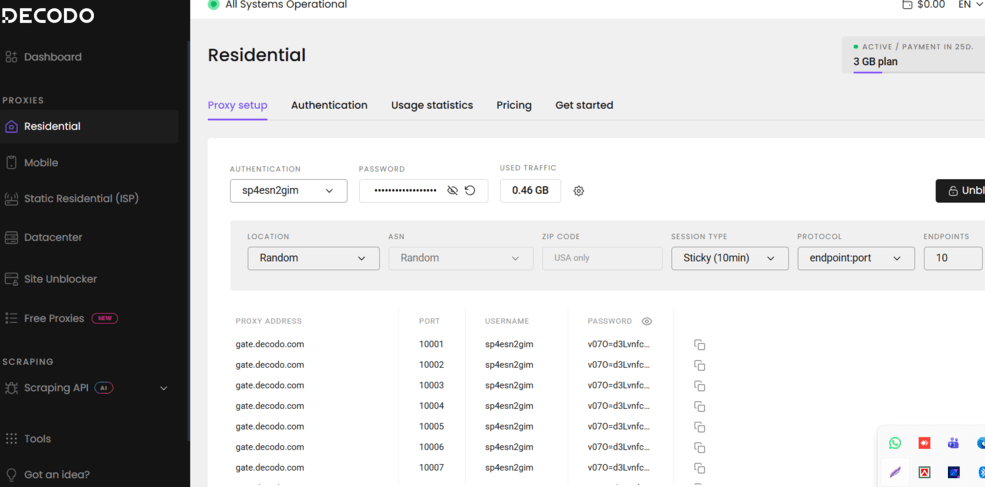
Task: Copy proxy row with port 10005
Action: [x=699, y=427]
